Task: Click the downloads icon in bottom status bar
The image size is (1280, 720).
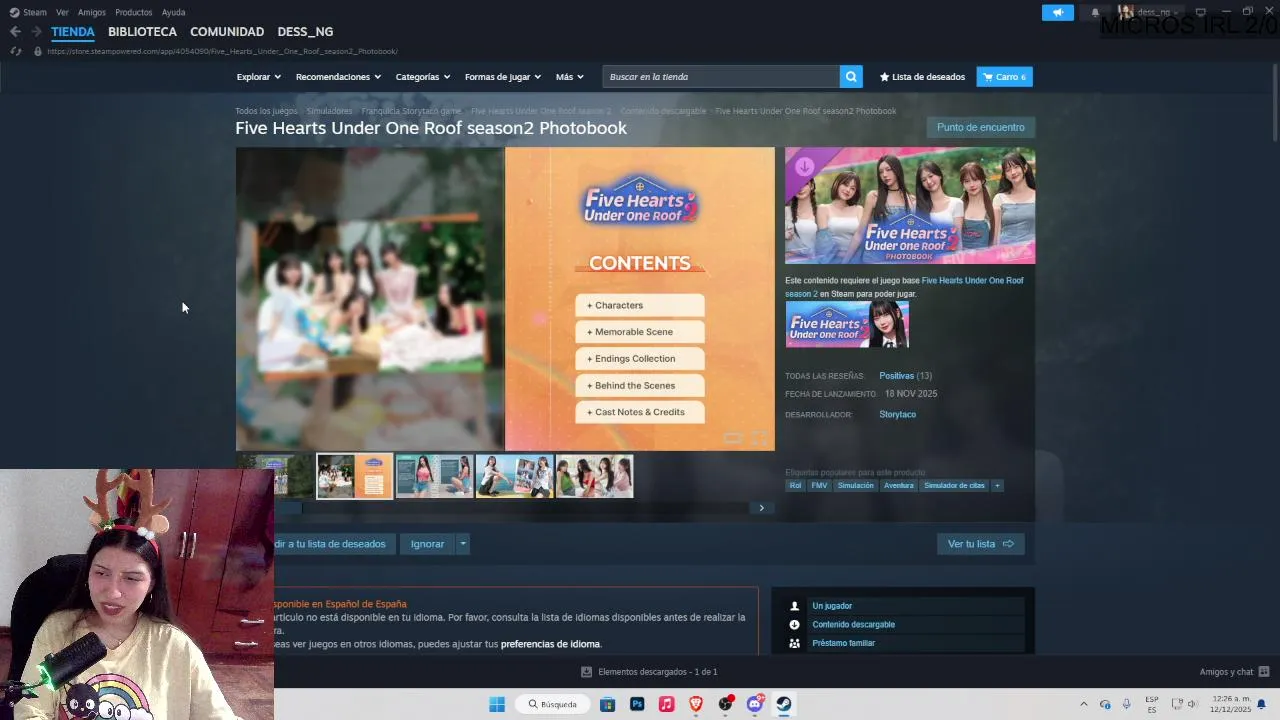Action: [587, 672]
